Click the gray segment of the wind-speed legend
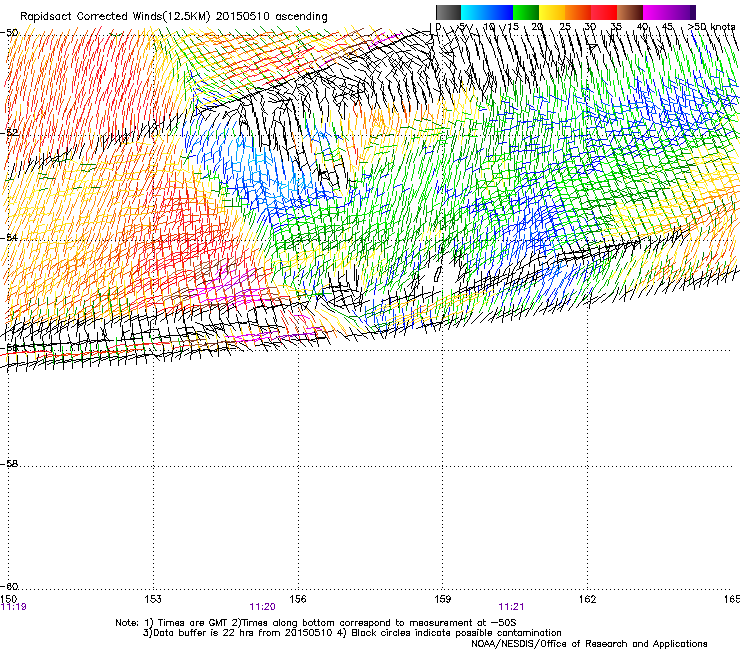740x650 pixels. pos(448,12)
